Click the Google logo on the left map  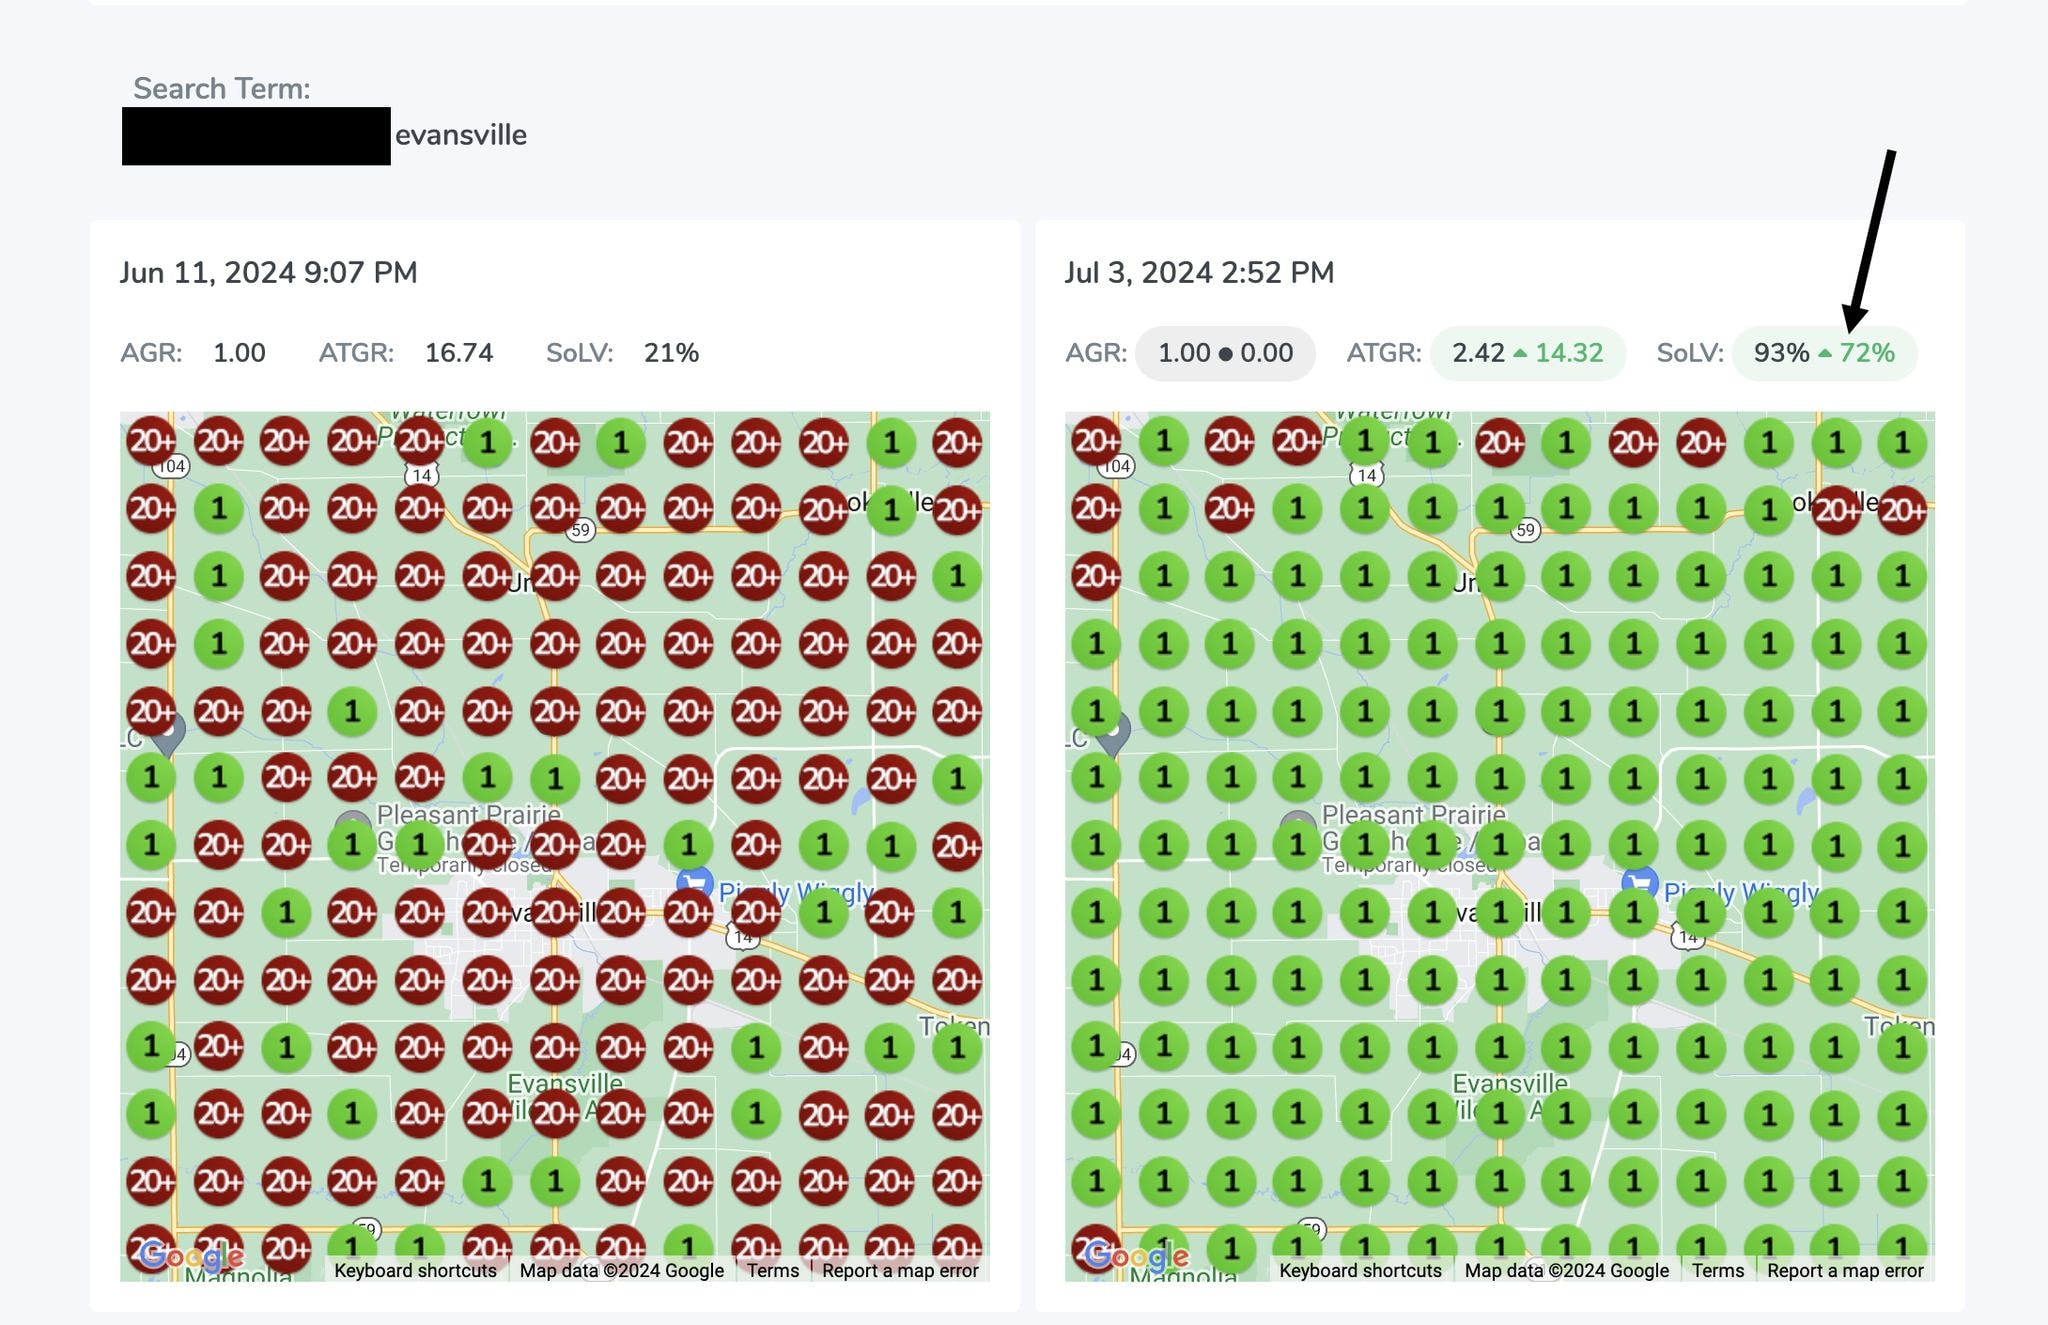point(190,1256)
